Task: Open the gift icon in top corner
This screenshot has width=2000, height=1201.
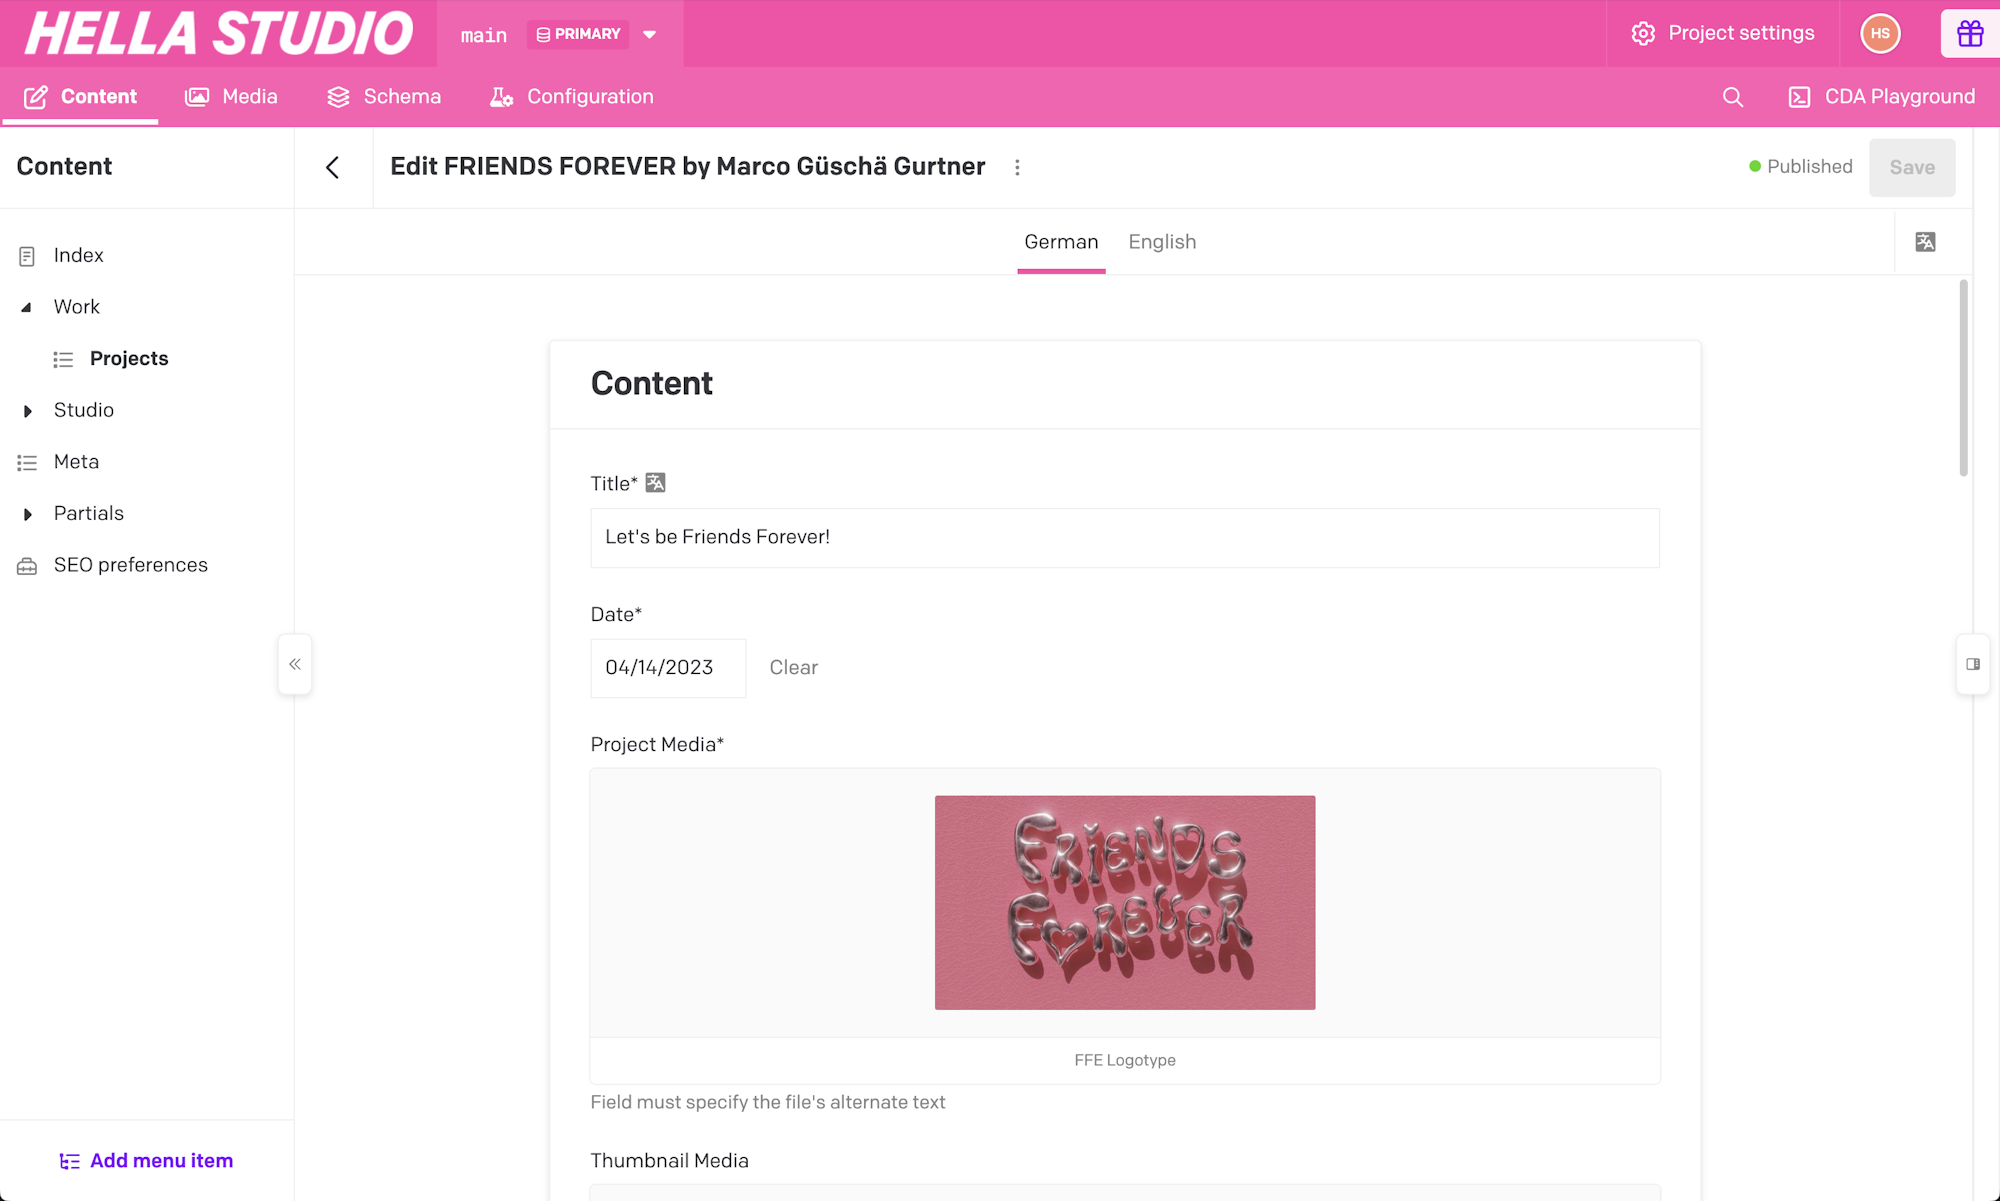Action: click(1969, 34)
